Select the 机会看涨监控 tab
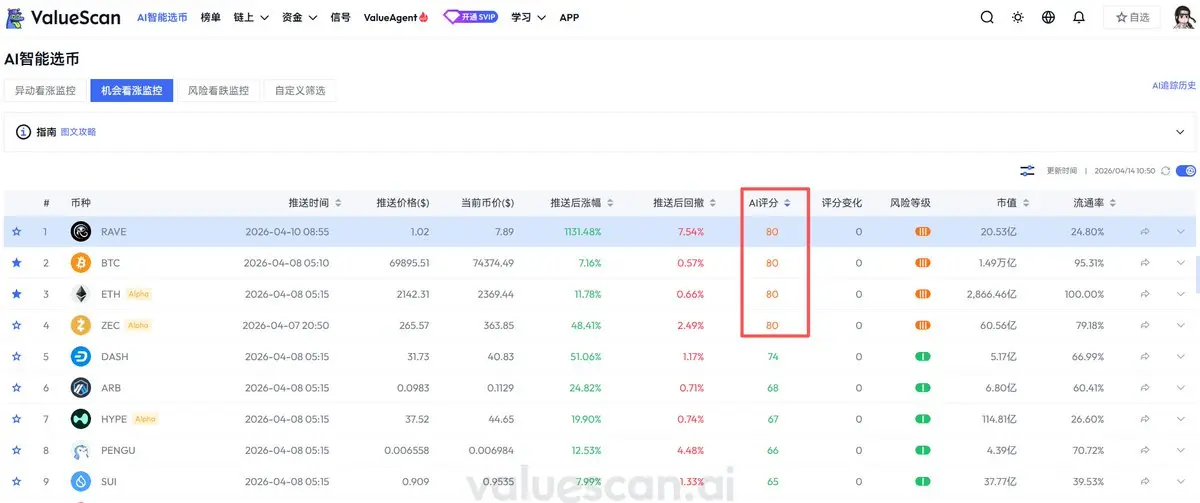This screenshot has height=503, width=1200. pos(131,90)
